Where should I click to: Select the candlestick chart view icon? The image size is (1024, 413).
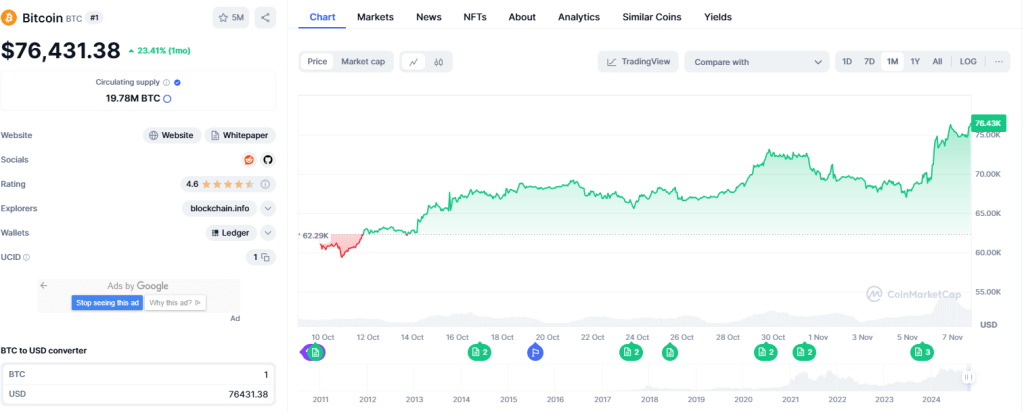pos(439,62)
